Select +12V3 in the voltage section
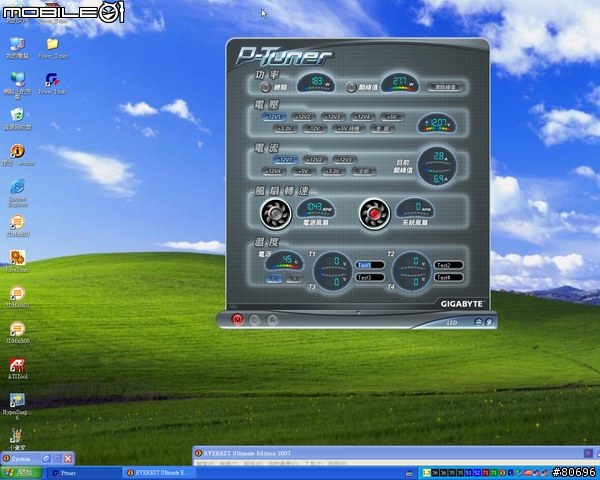Image resolution: width=600 pixels, height=480 pixels. (333, 117)
